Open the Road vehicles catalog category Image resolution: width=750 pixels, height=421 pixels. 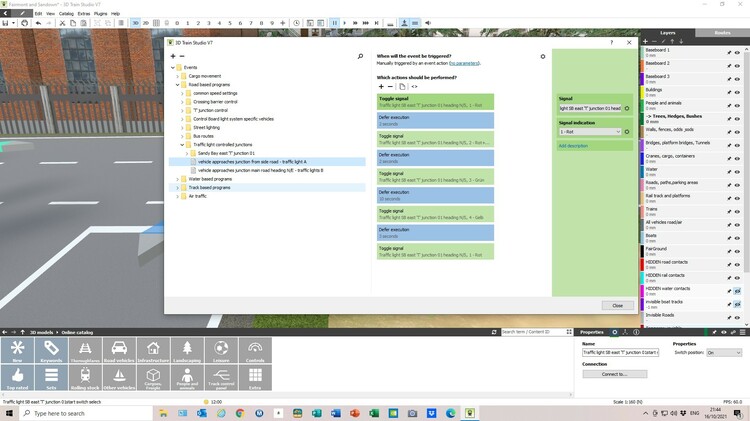(119, 350)
